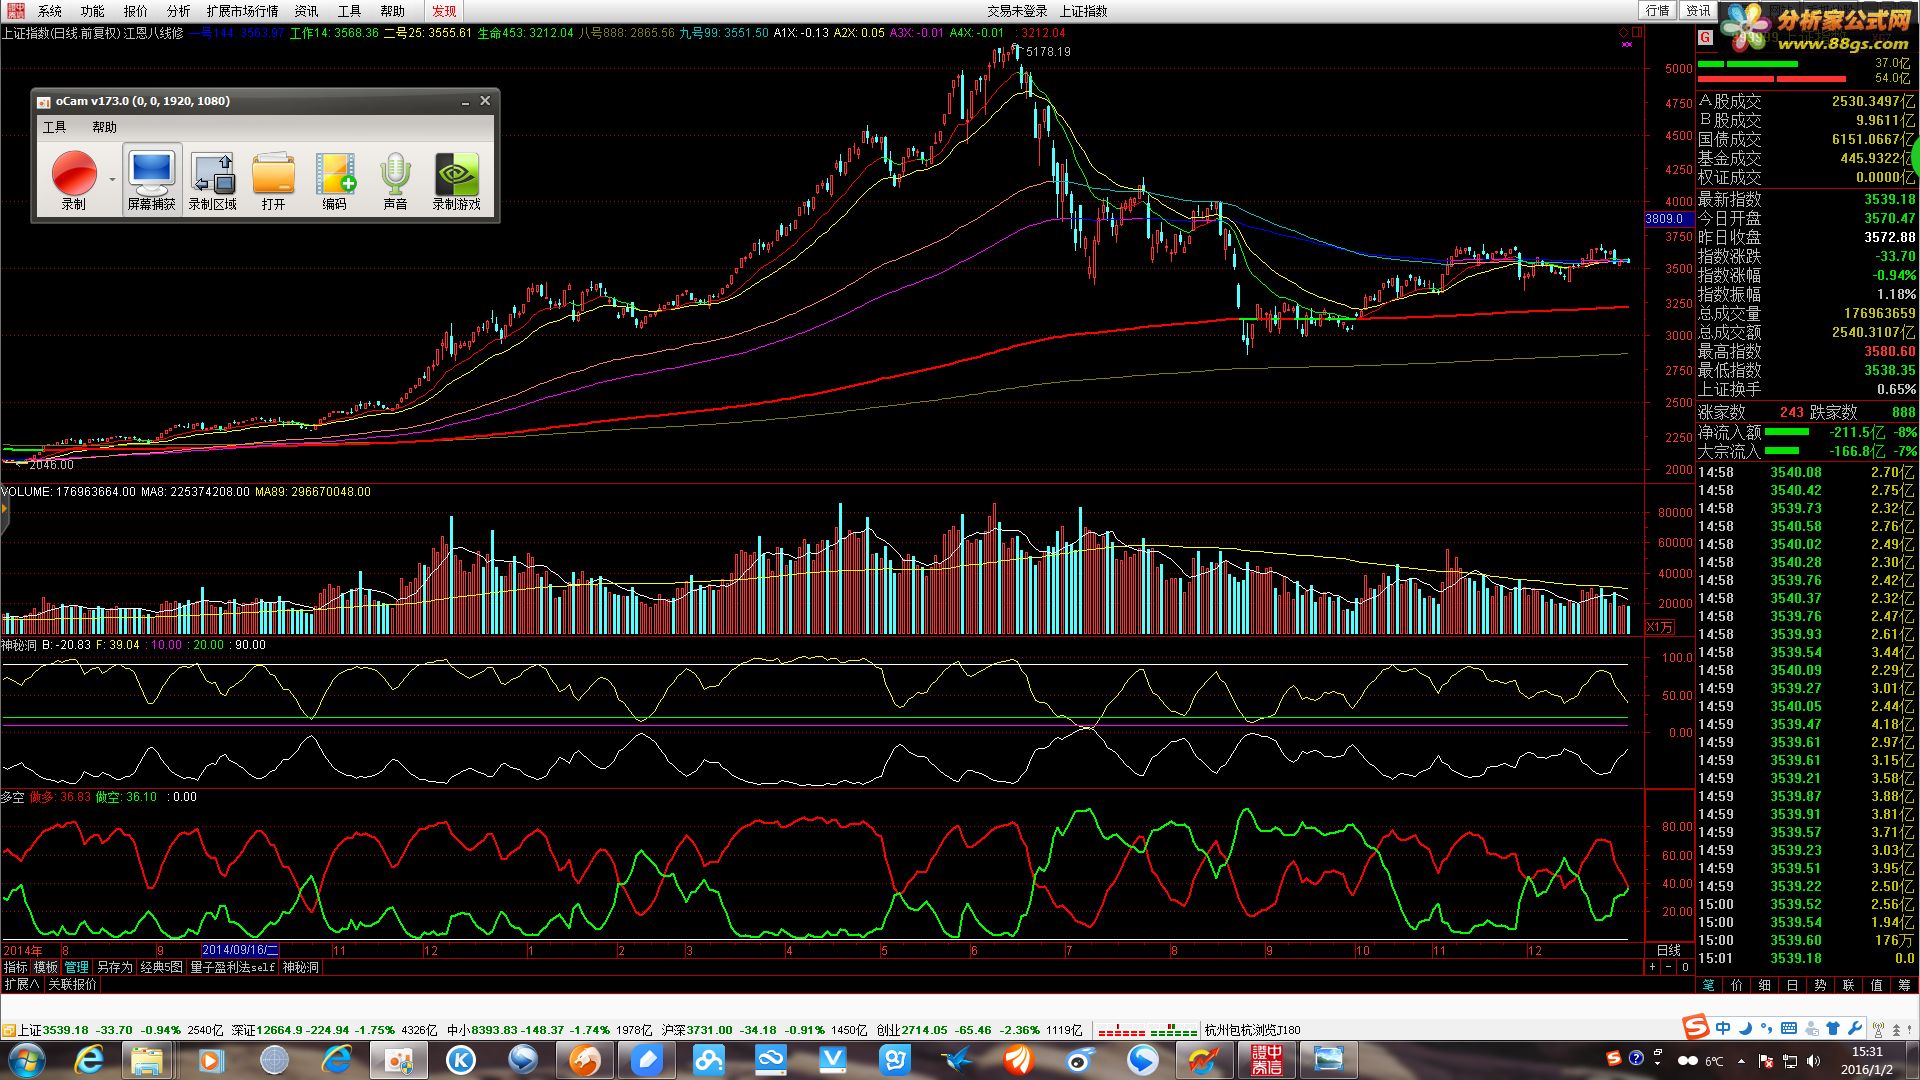Open the 扩展市场行情 menu
The image size is (1920, 1080).
pos(243,11)
